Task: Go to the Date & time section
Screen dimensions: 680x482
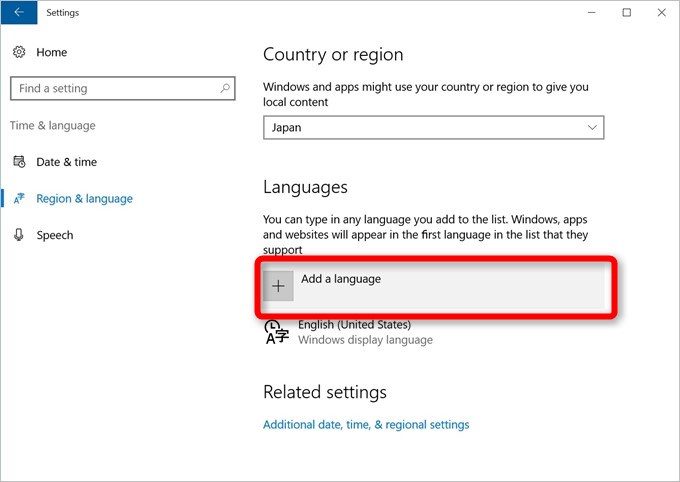Action: (x=66, y=162)
